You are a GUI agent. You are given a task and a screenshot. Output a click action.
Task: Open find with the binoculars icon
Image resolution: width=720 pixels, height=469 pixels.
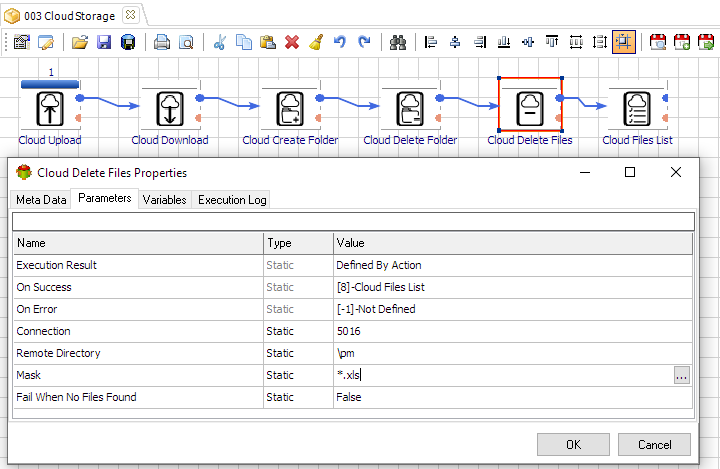(398, 42)
